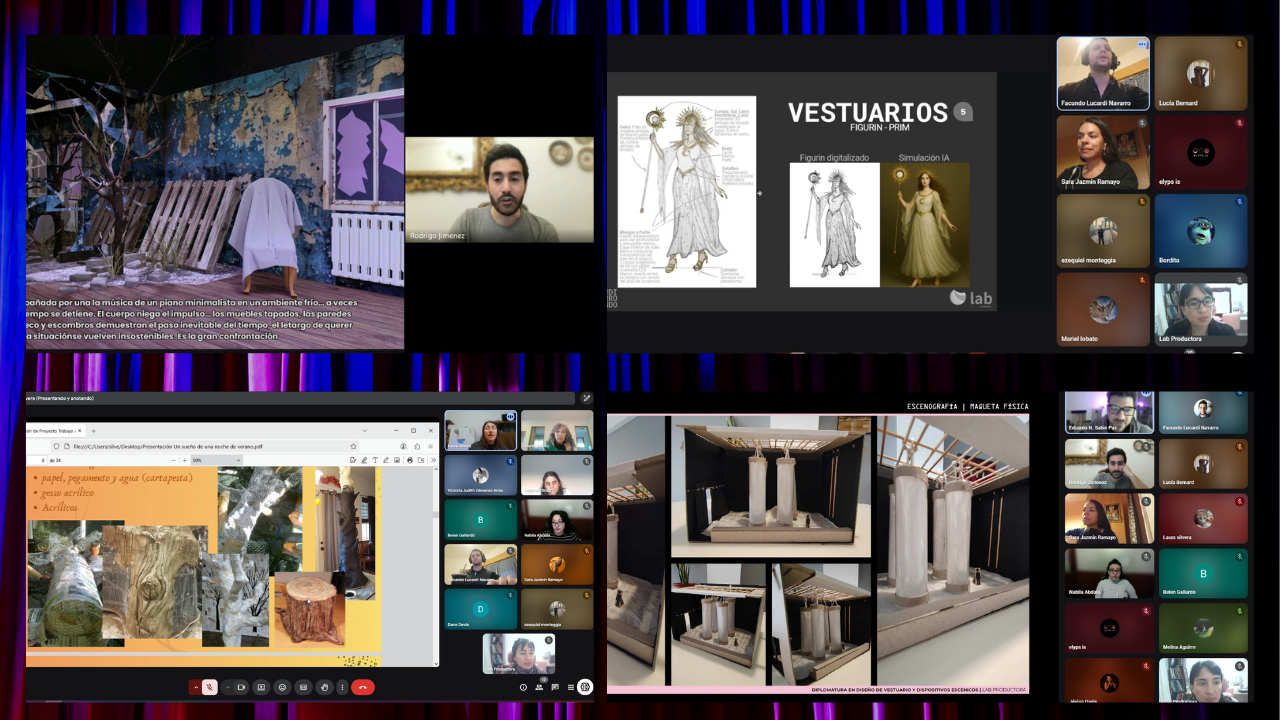Screen dimensions: 1280x720
Task: Open meeting details info icon
Action: [523, 687]
